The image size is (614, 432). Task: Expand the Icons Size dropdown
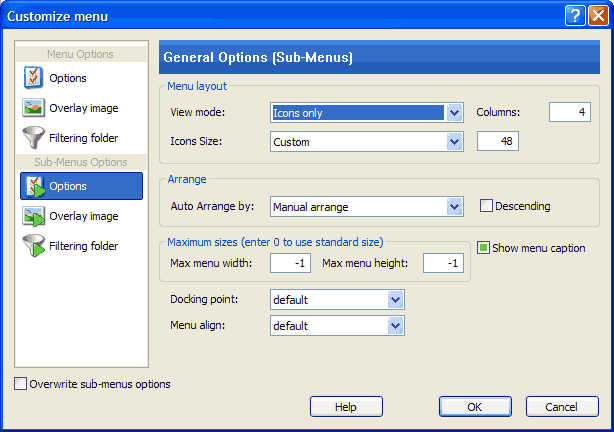coord(455,142)
